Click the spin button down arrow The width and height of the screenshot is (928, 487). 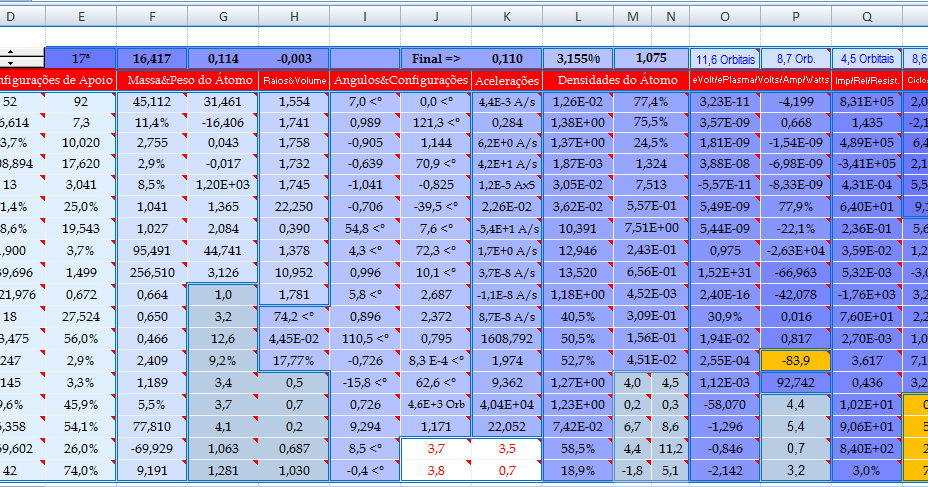[11, 64]
